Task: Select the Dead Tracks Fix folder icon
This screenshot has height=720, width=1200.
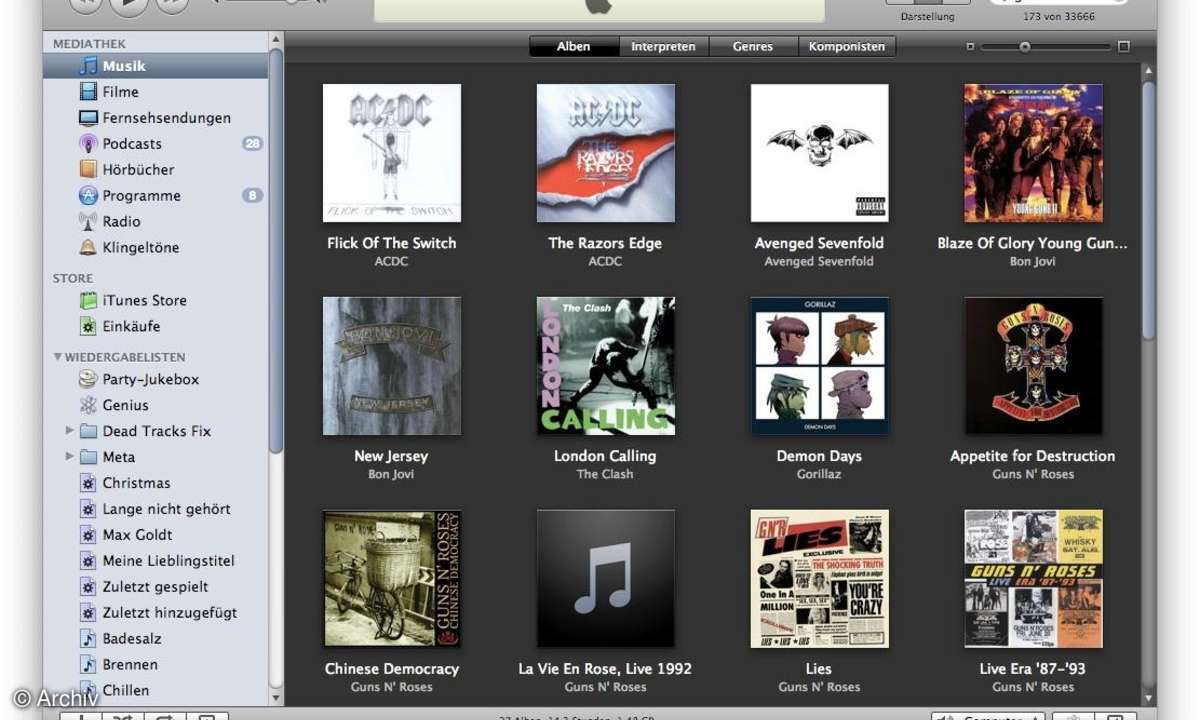Action: [x=88, y=431]
